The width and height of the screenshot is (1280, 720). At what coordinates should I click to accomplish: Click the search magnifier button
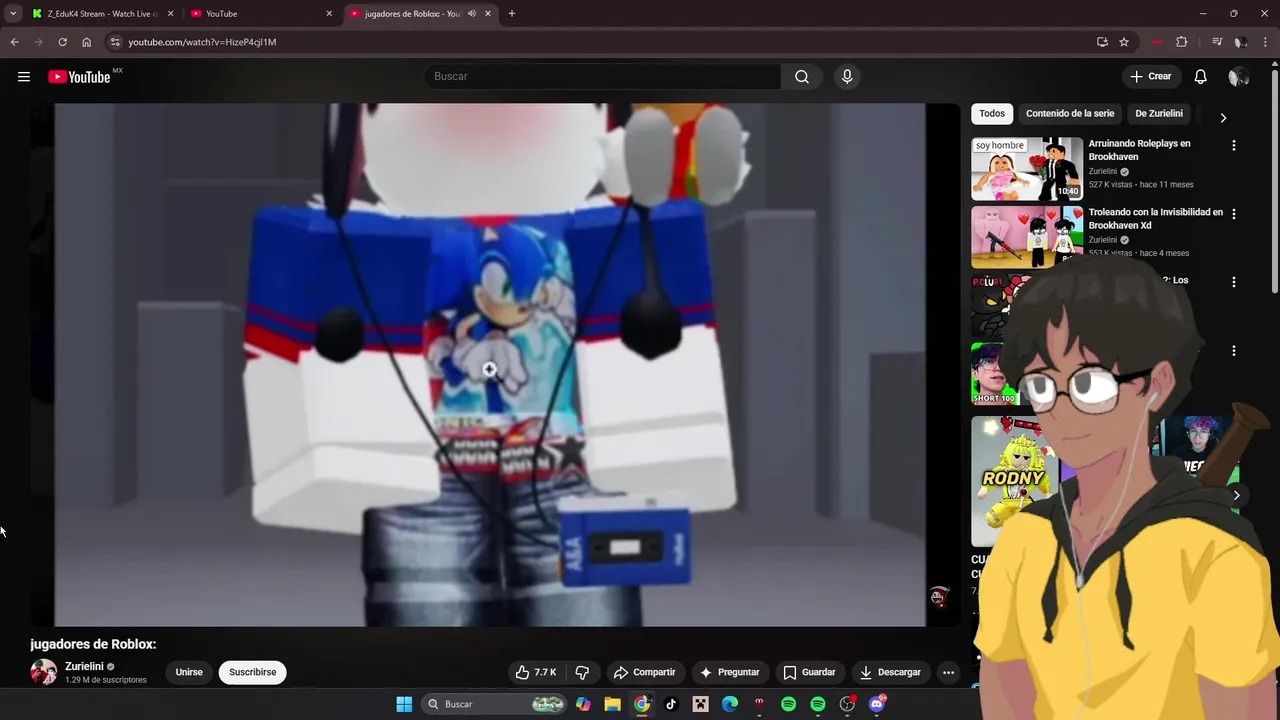(x=802, y=77)
